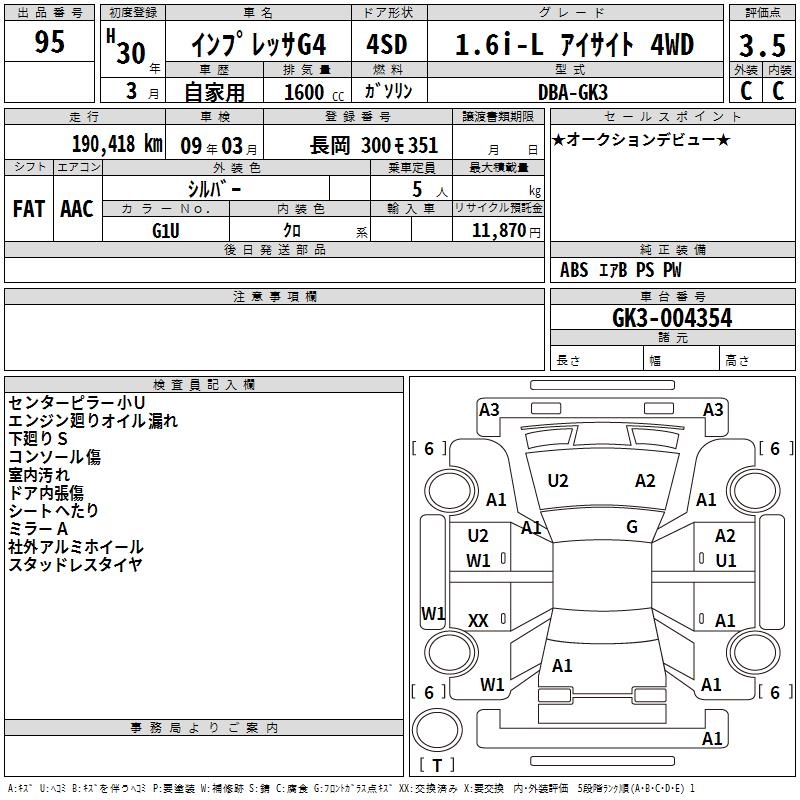
Task: Click the mileage value 190,418 km
Action: coord(117,145)
